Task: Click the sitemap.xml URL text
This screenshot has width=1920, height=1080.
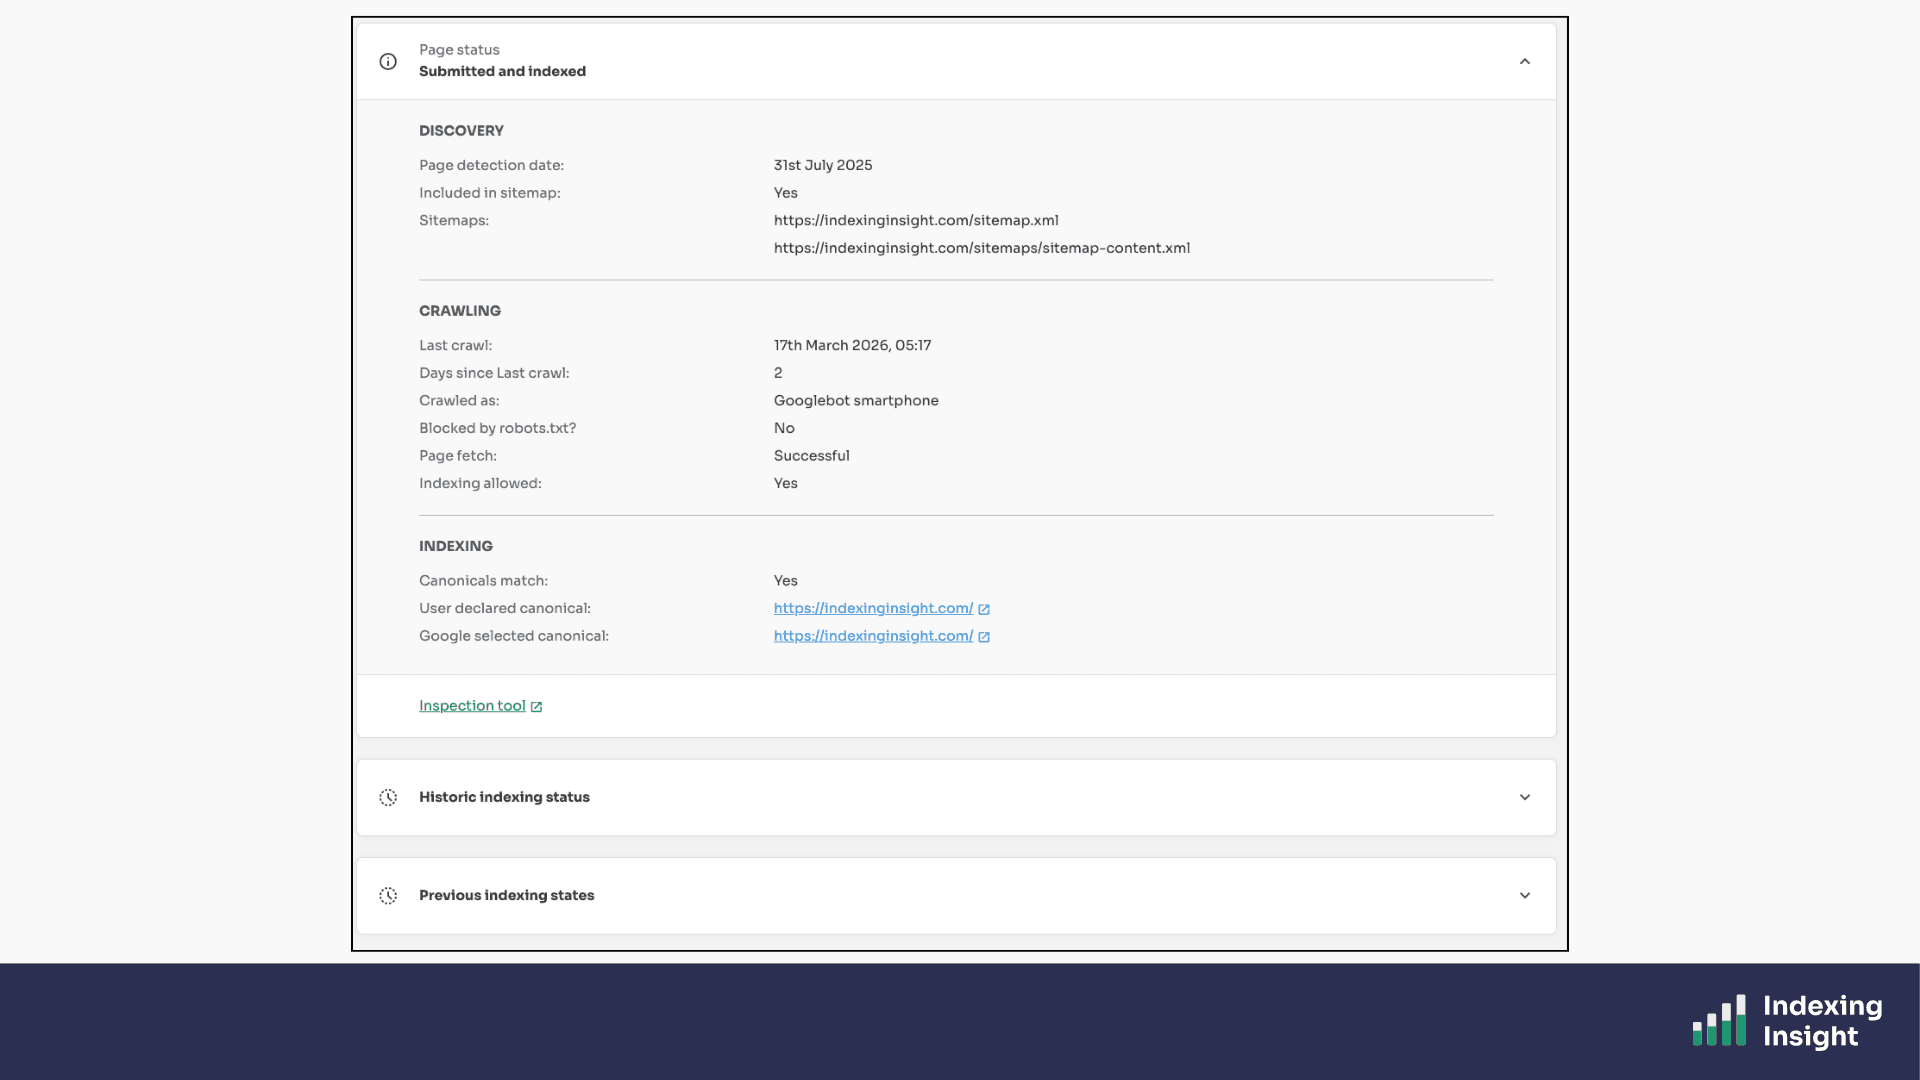Action: click(915, 220)
